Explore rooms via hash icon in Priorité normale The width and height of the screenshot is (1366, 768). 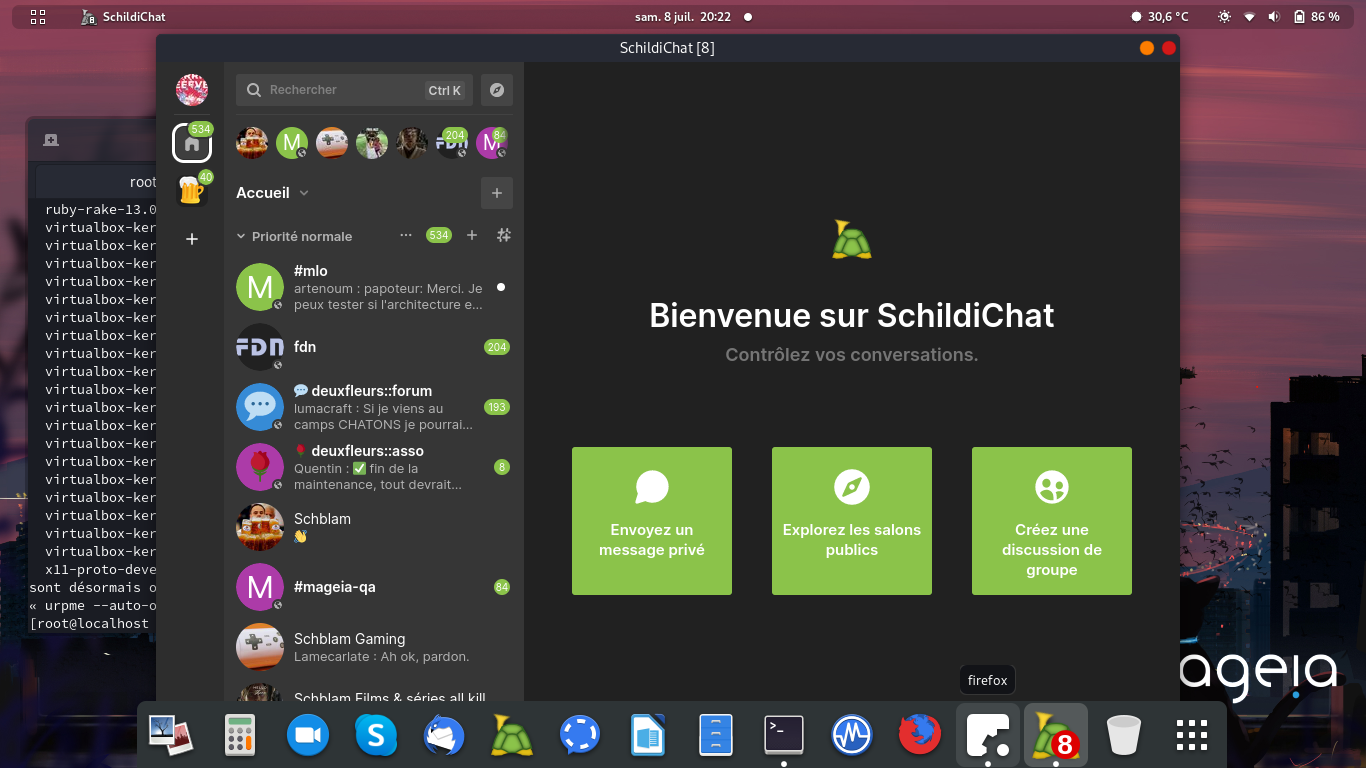point(504,235)
